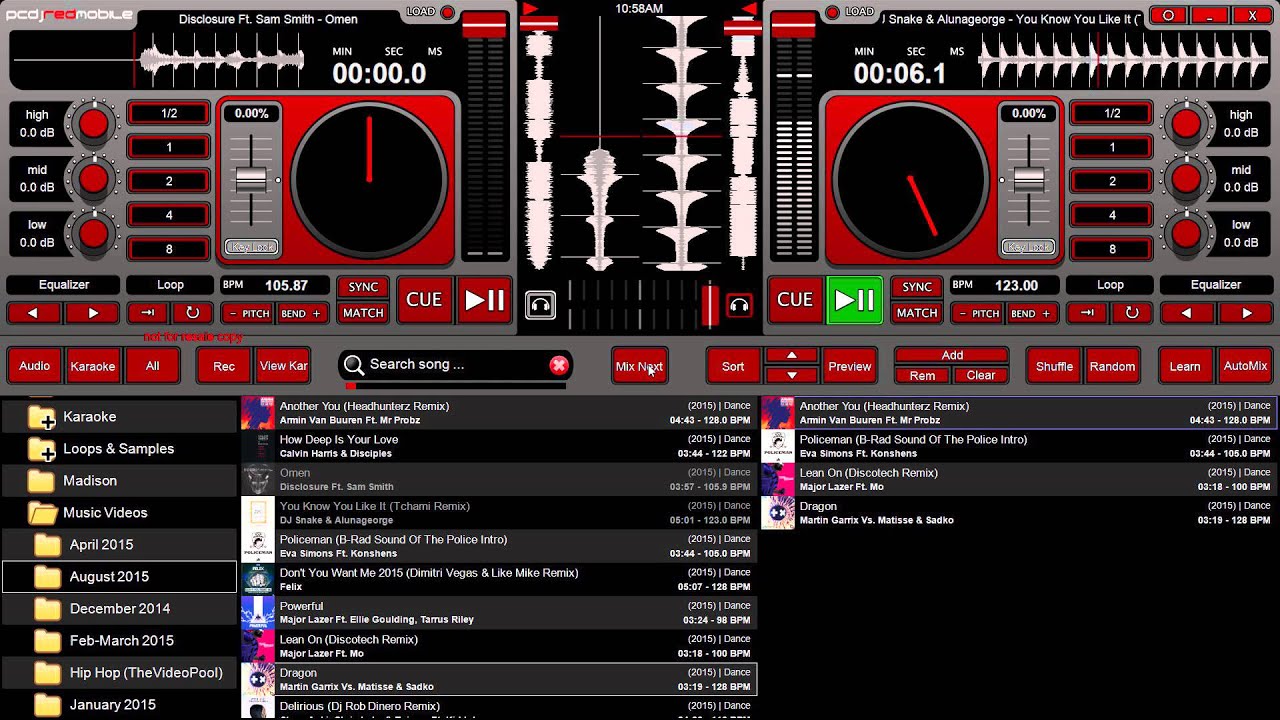Screen dimensions: 1280x720
Task: Click Sort button
Action: 733,366
